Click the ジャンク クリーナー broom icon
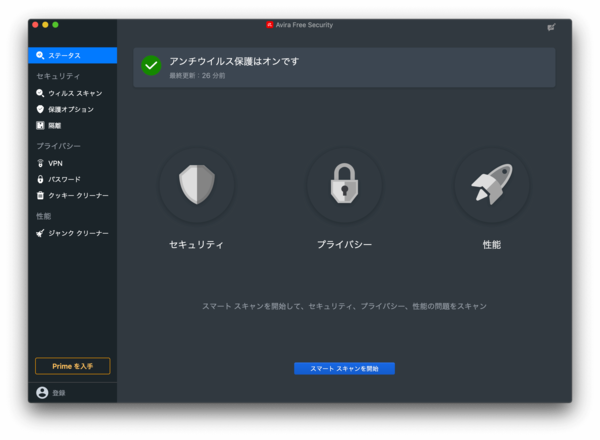 coord(40,233)
